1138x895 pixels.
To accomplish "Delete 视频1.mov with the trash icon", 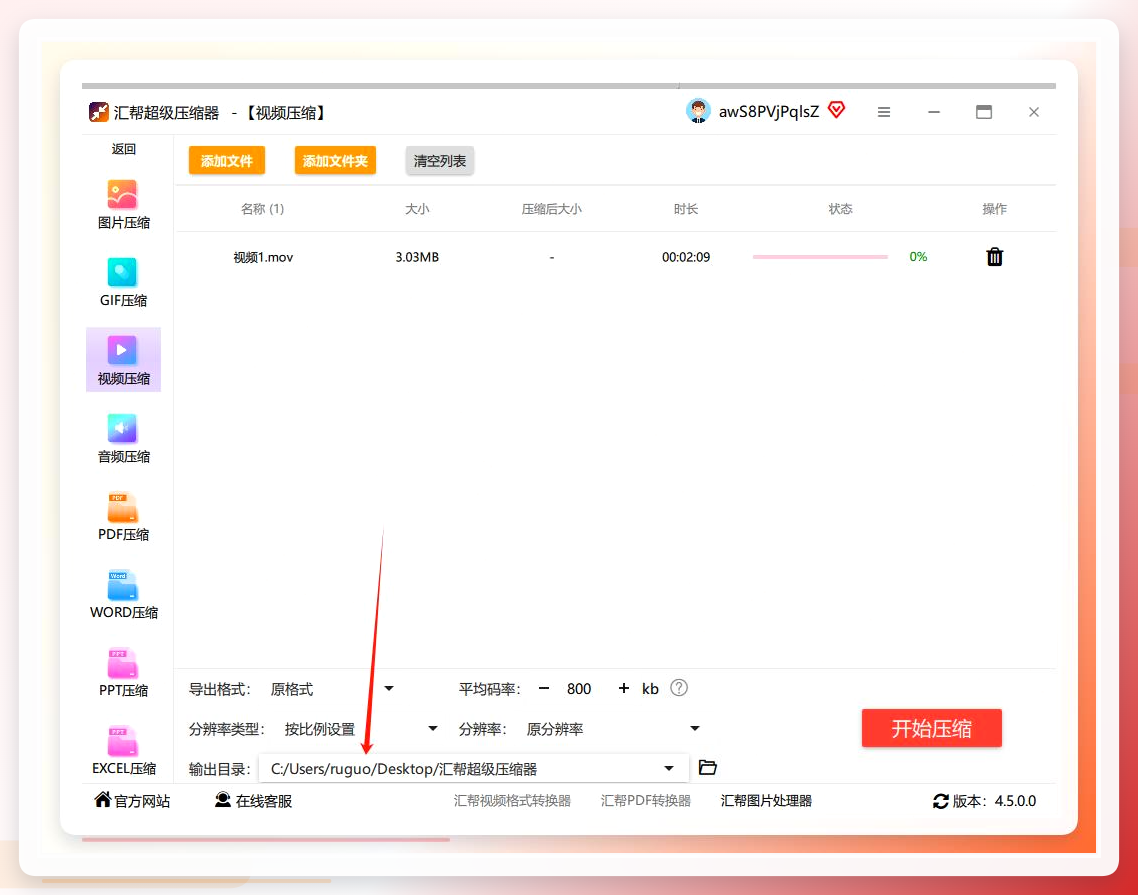I will 994,257.
